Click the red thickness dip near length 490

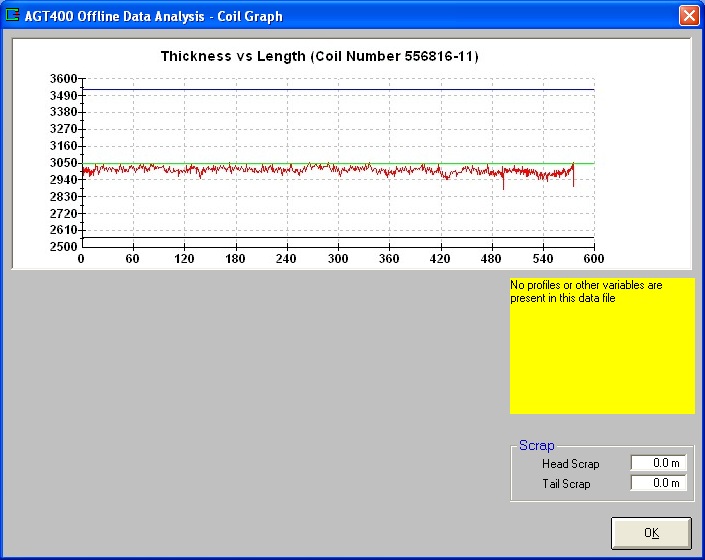click(x=503, y=181)
